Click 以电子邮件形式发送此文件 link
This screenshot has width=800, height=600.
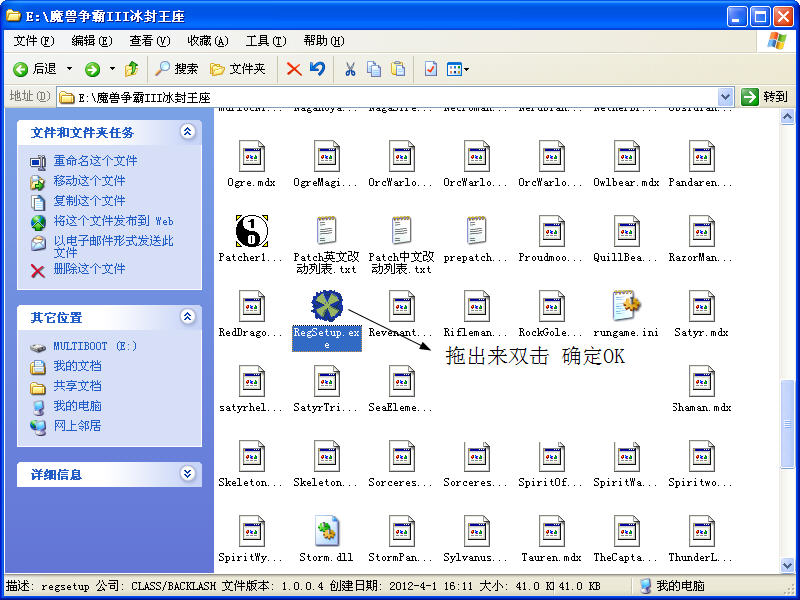click(113, 246)
